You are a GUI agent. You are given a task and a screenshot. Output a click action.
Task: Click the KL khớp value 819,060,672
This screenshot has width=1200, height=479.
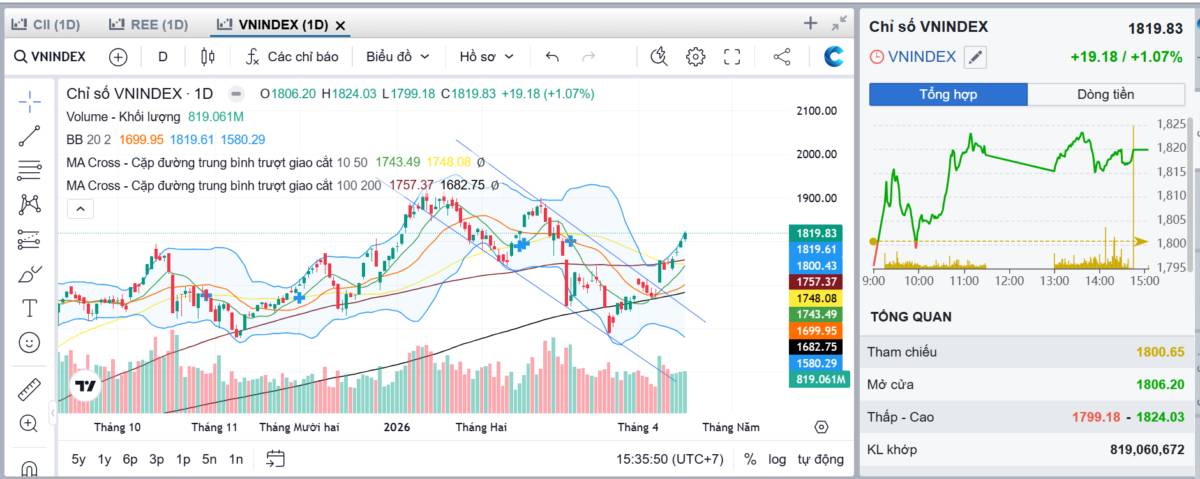(1147, 450)
